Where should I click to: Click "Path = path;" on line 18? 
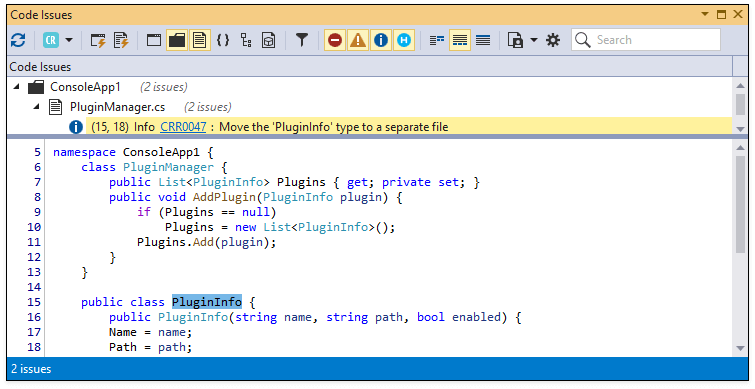click(x=150, y=347)
